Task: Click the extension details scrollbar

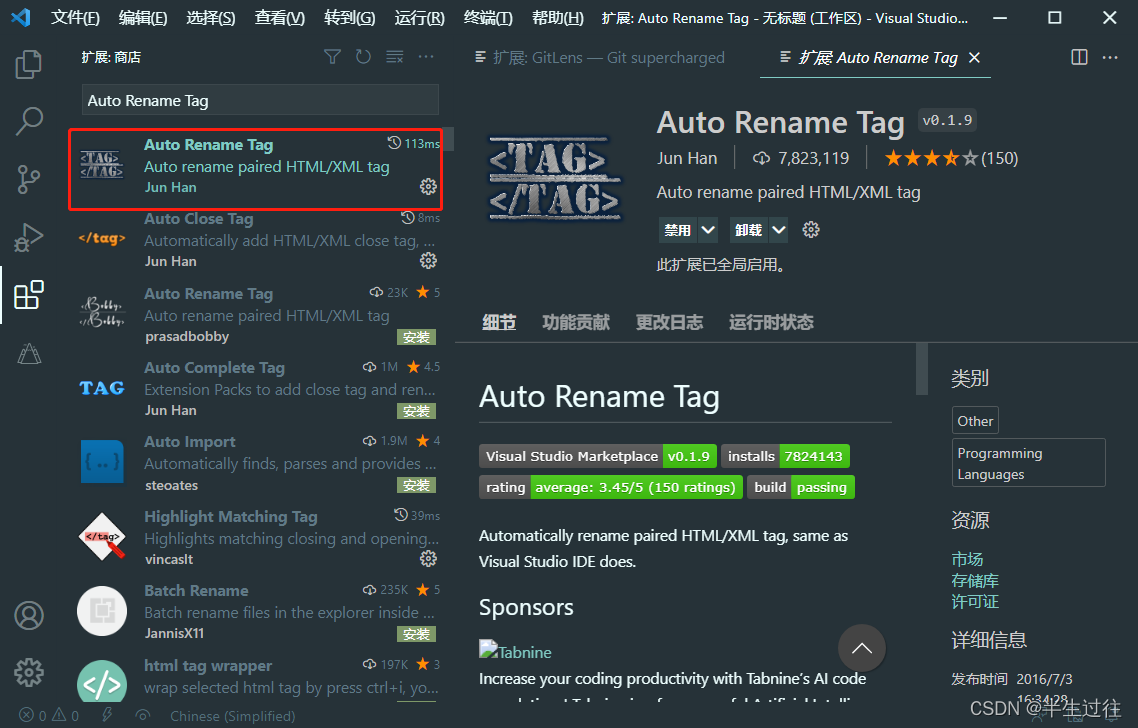Action: (x=922, y=369)
